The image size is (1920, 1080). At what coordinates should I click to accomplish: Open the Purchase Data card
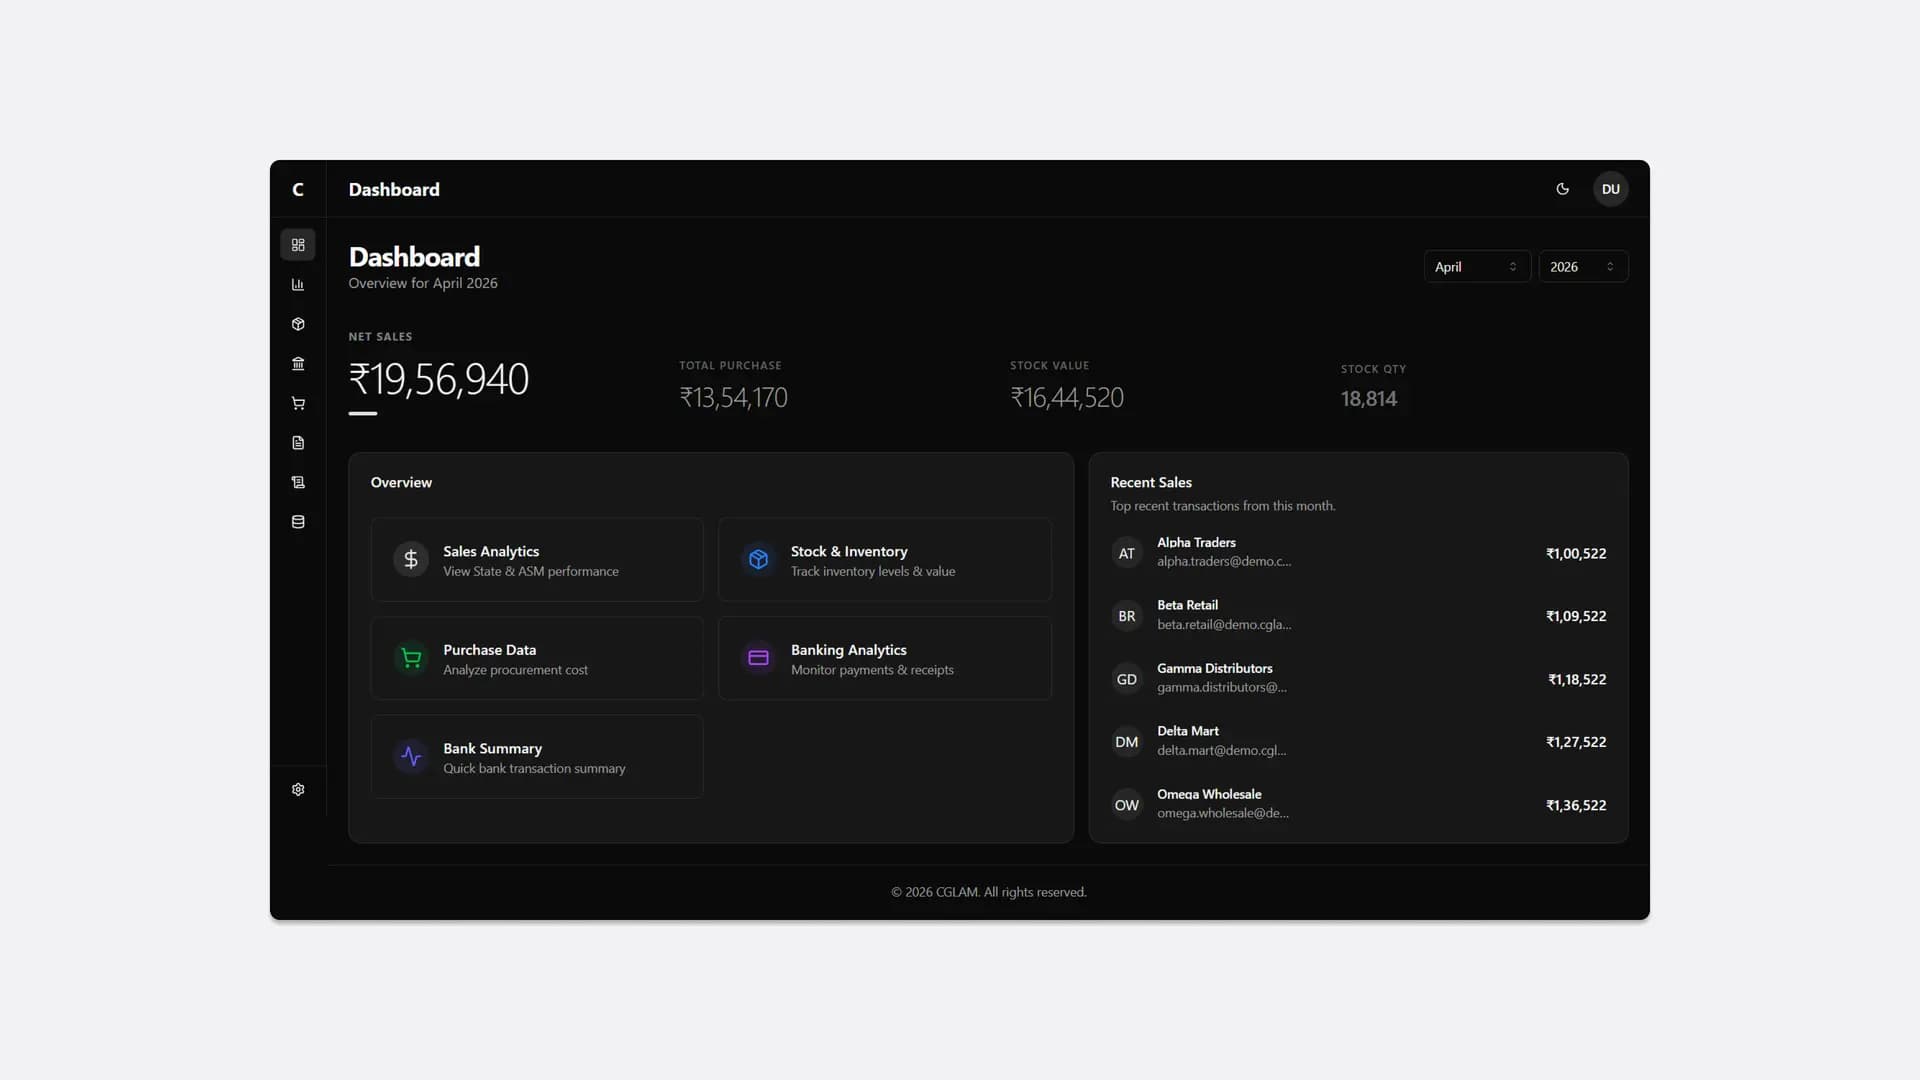click(537, 658)
